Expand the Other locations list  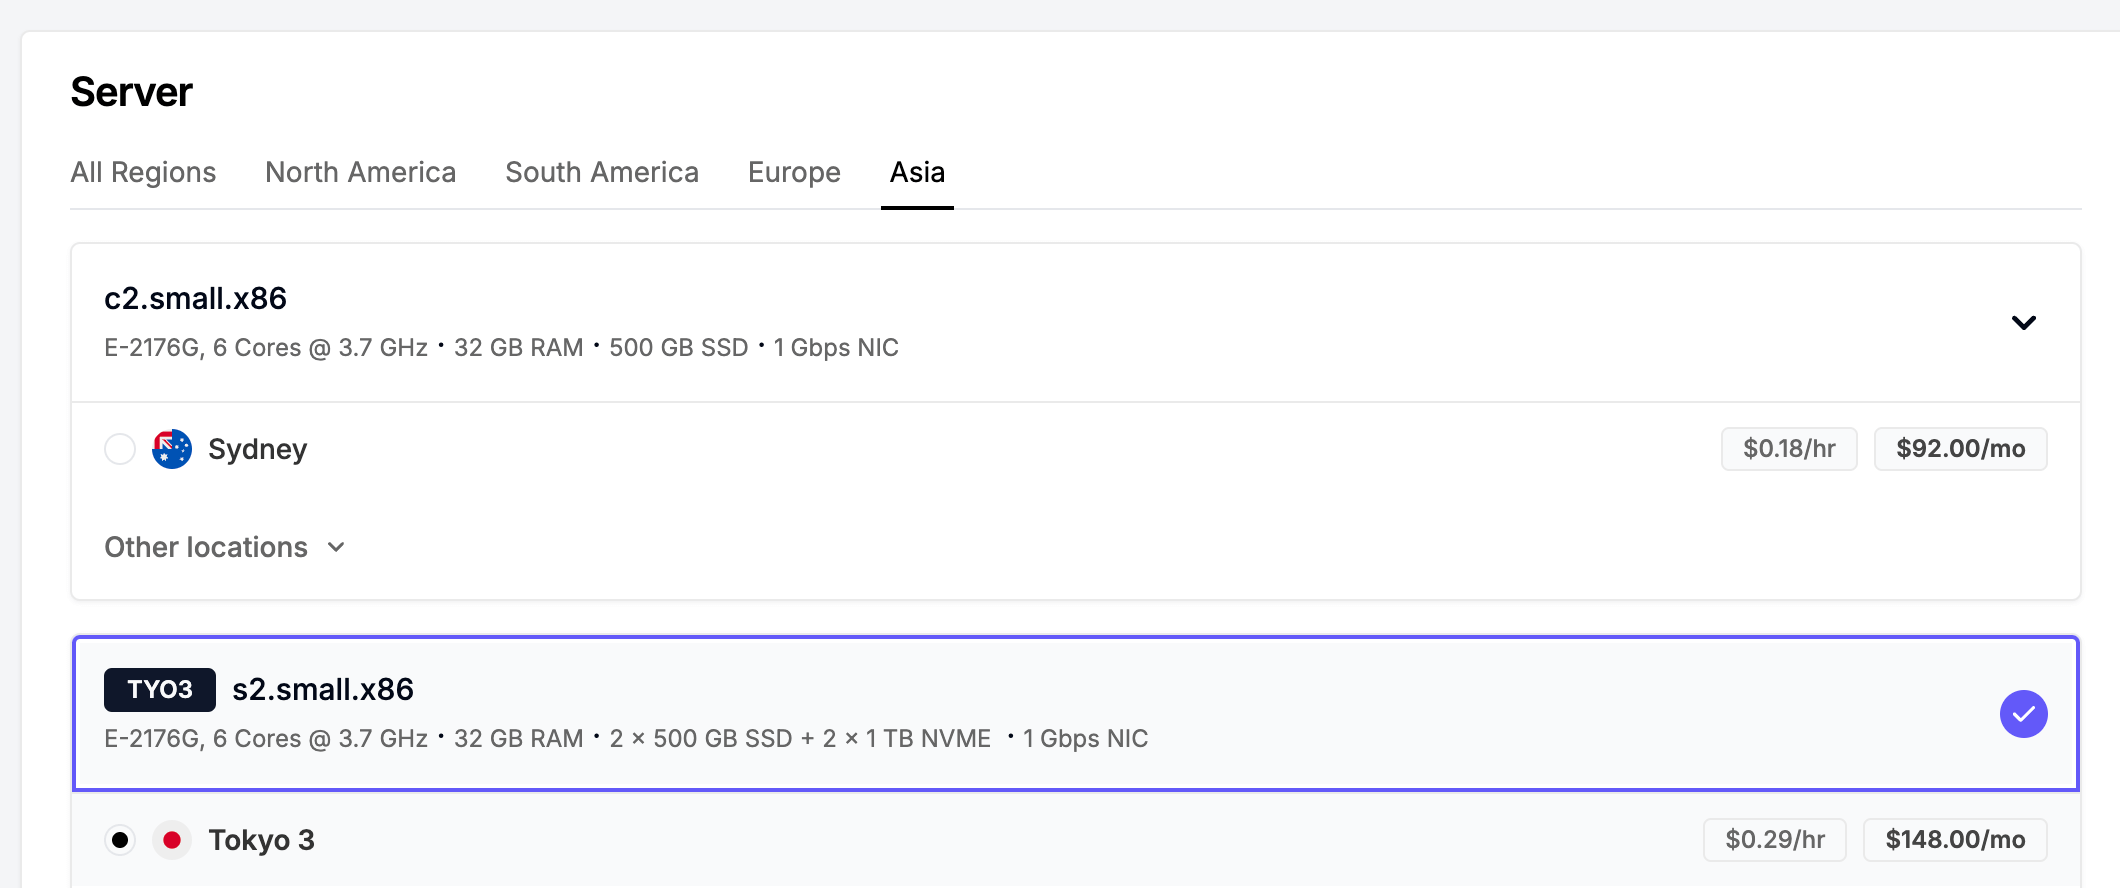207,547
